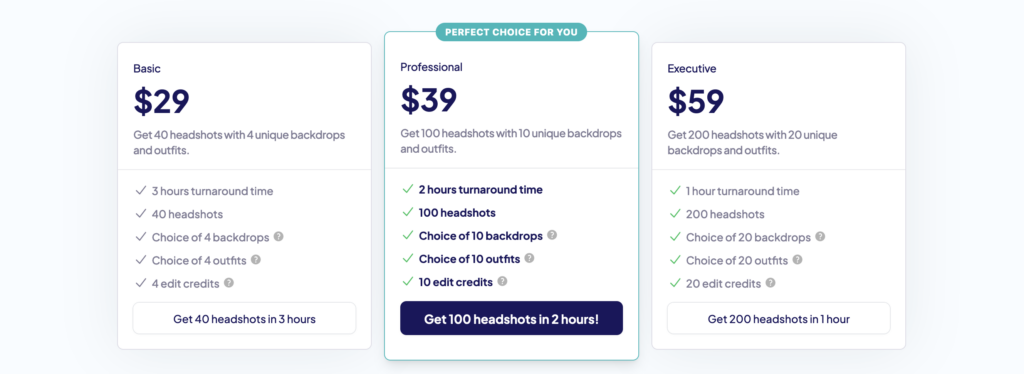Show info for Choice of 10 outfits

pyautogui.click(x=529, y=258)
